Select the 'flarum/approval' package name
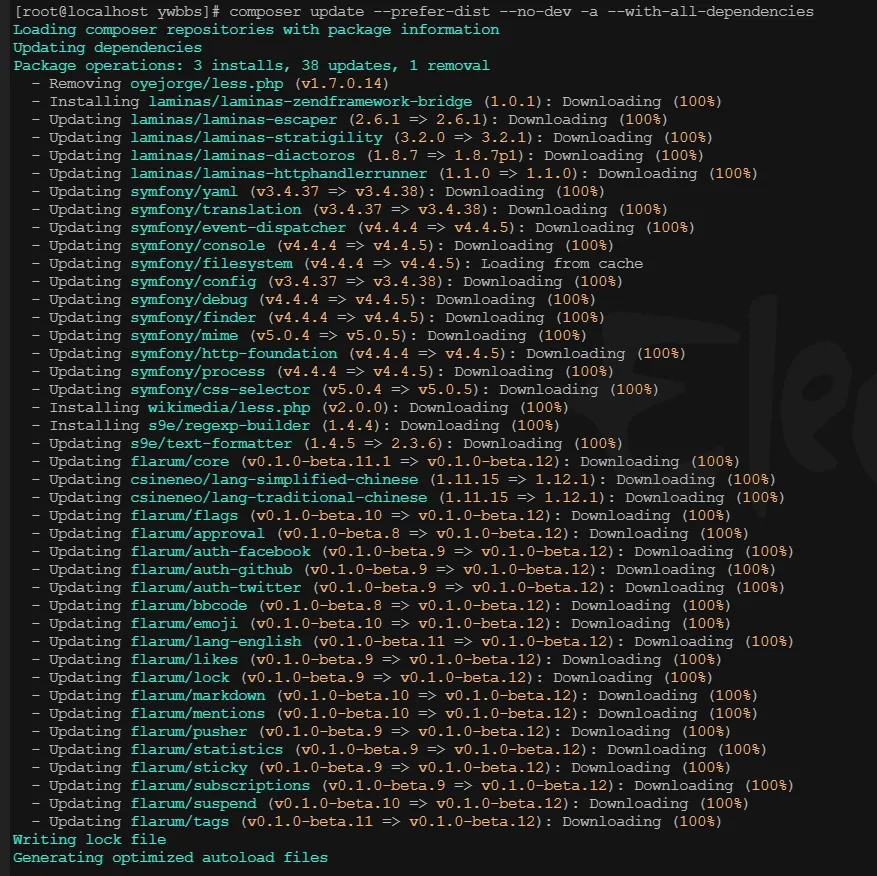 pos(198,533)
